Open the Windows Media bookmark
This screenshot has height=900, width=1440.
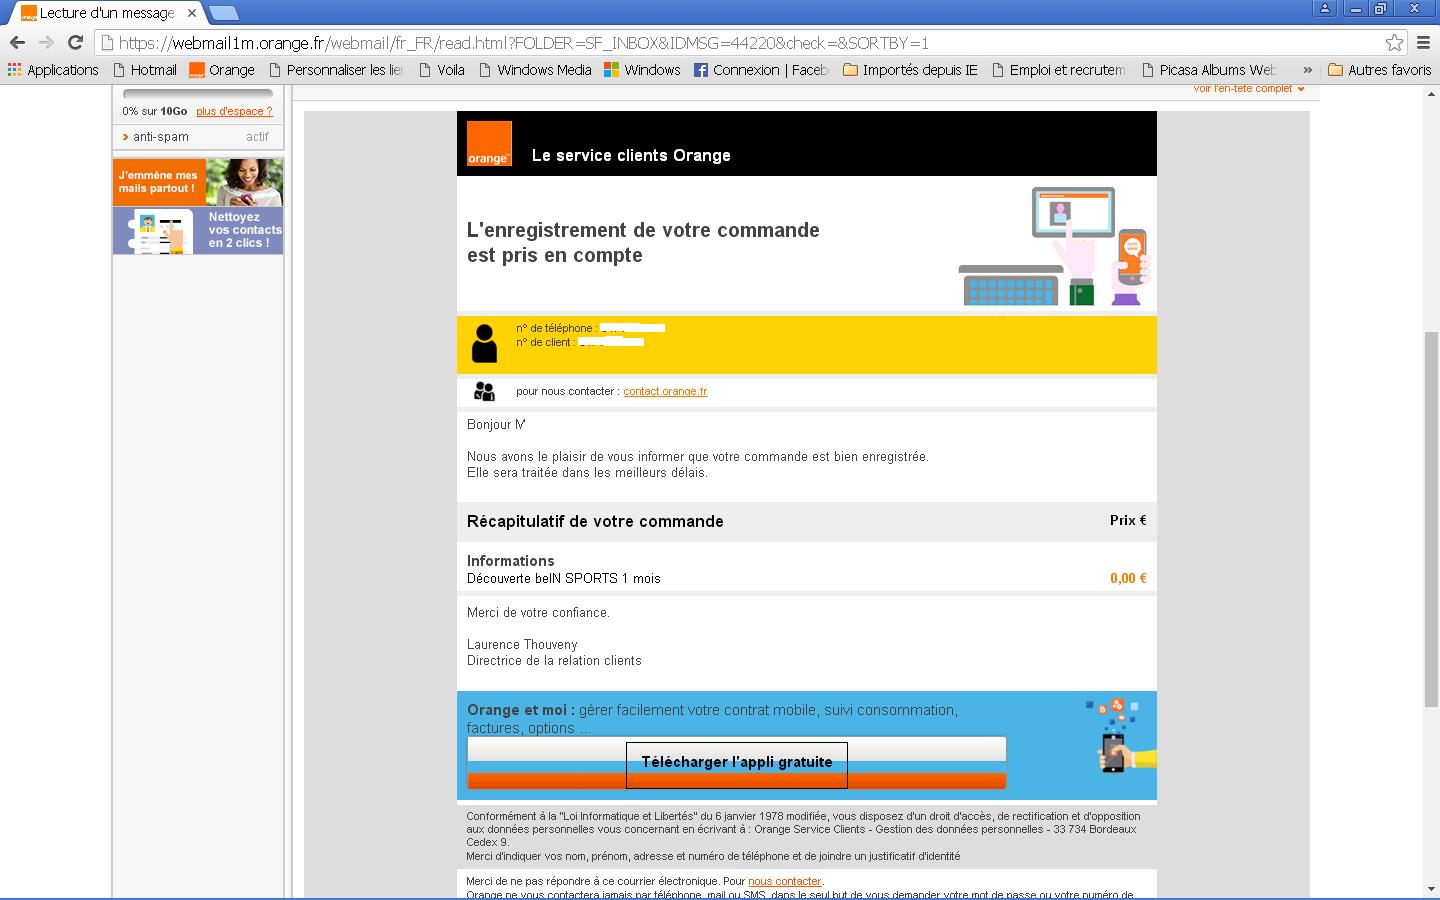pyautogui.click(x=535, y=70)
